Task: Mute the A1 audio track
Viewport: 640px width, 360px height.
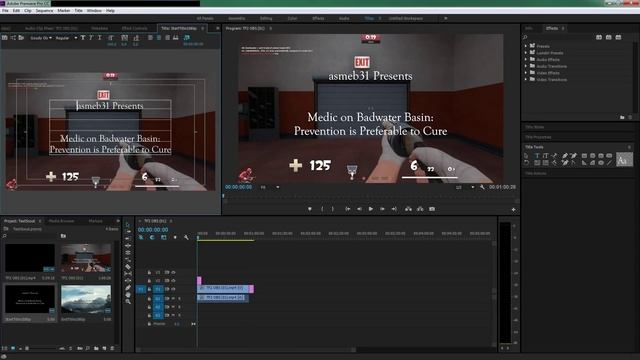Action: coord(173,299)
